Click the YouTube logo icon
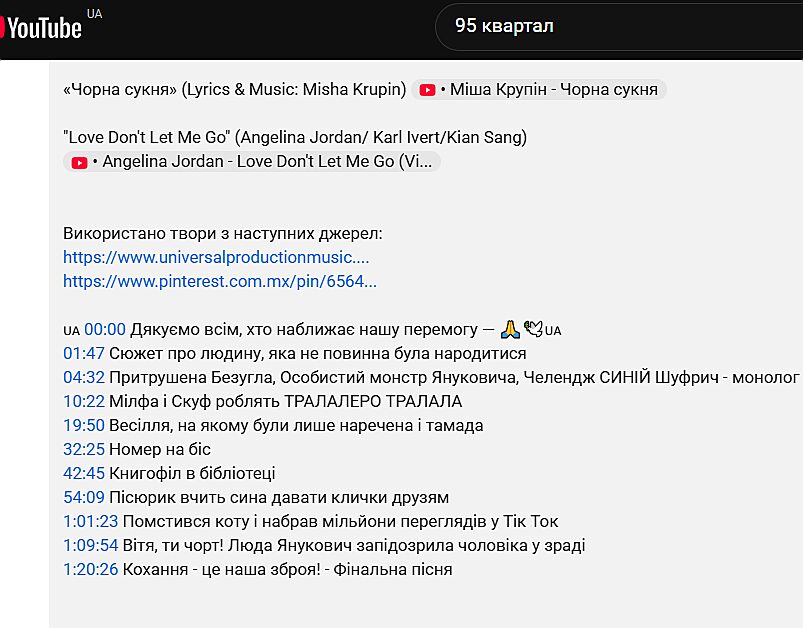 pos(40,27)
